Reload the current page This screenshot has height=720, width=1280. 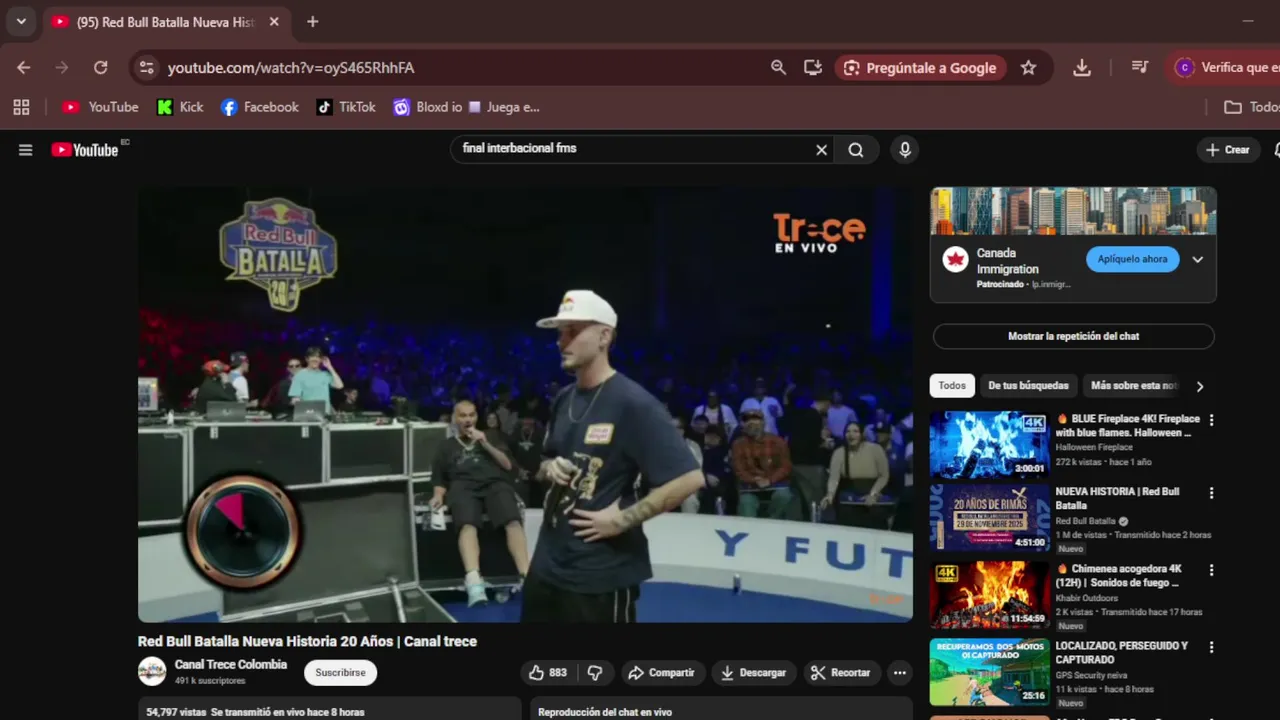pyautogui.click(x=101, y=67)
